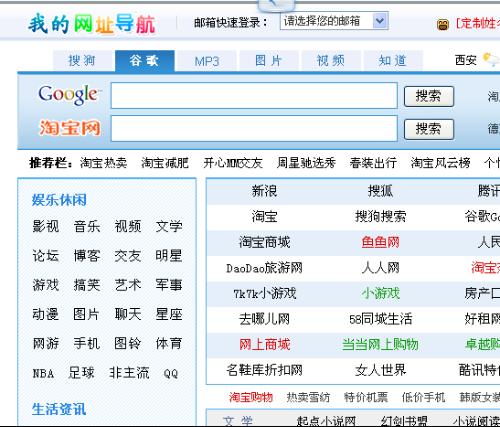The height and width of the screenshot is (427, 500).
Task: Open the 体育 category link
Action: (169, 343)
